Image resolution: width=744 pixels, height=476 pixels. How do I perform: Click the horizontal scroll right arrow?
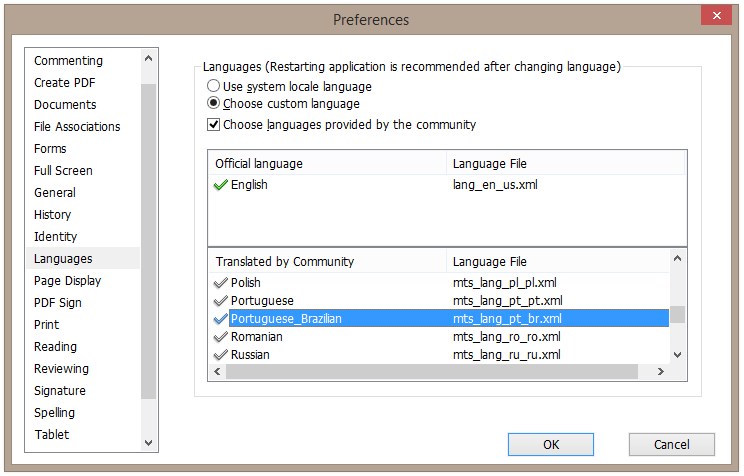click(660, 372)
